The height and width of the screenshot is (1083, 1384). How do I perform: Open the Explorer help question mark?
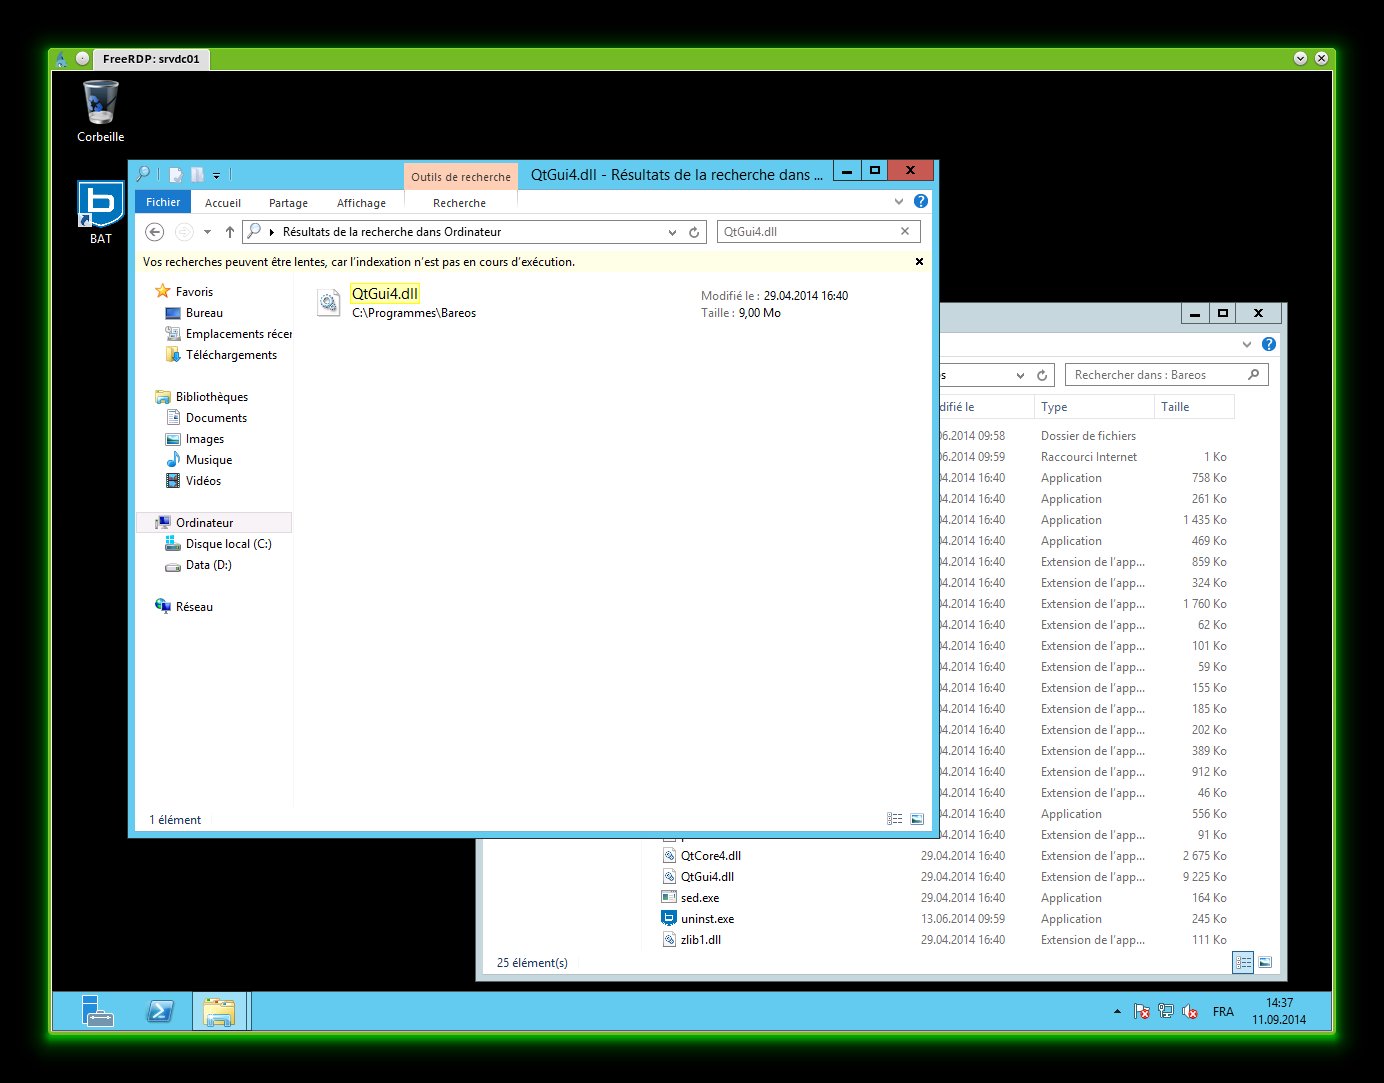(x=921, y=201)
